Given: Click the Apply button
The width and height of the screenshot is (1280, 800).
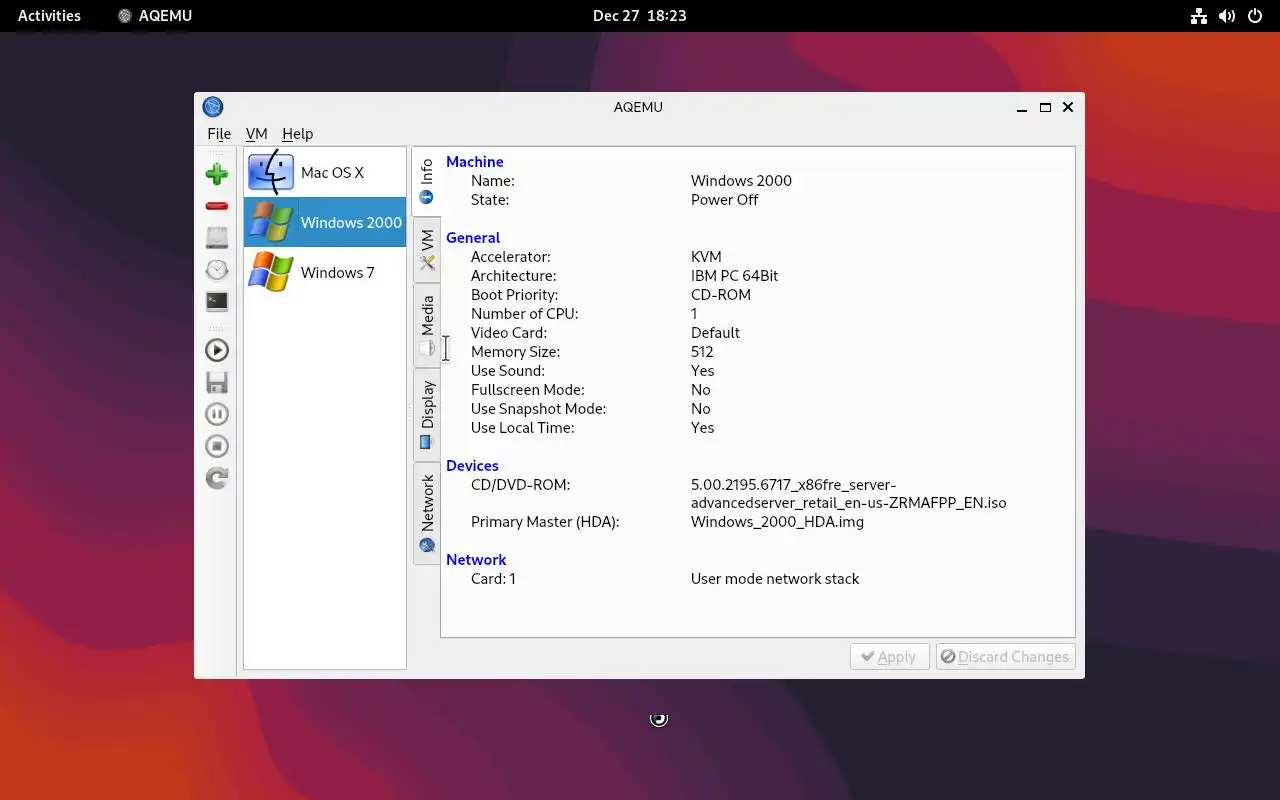Looking at the screenshot, I should (889, 656).
